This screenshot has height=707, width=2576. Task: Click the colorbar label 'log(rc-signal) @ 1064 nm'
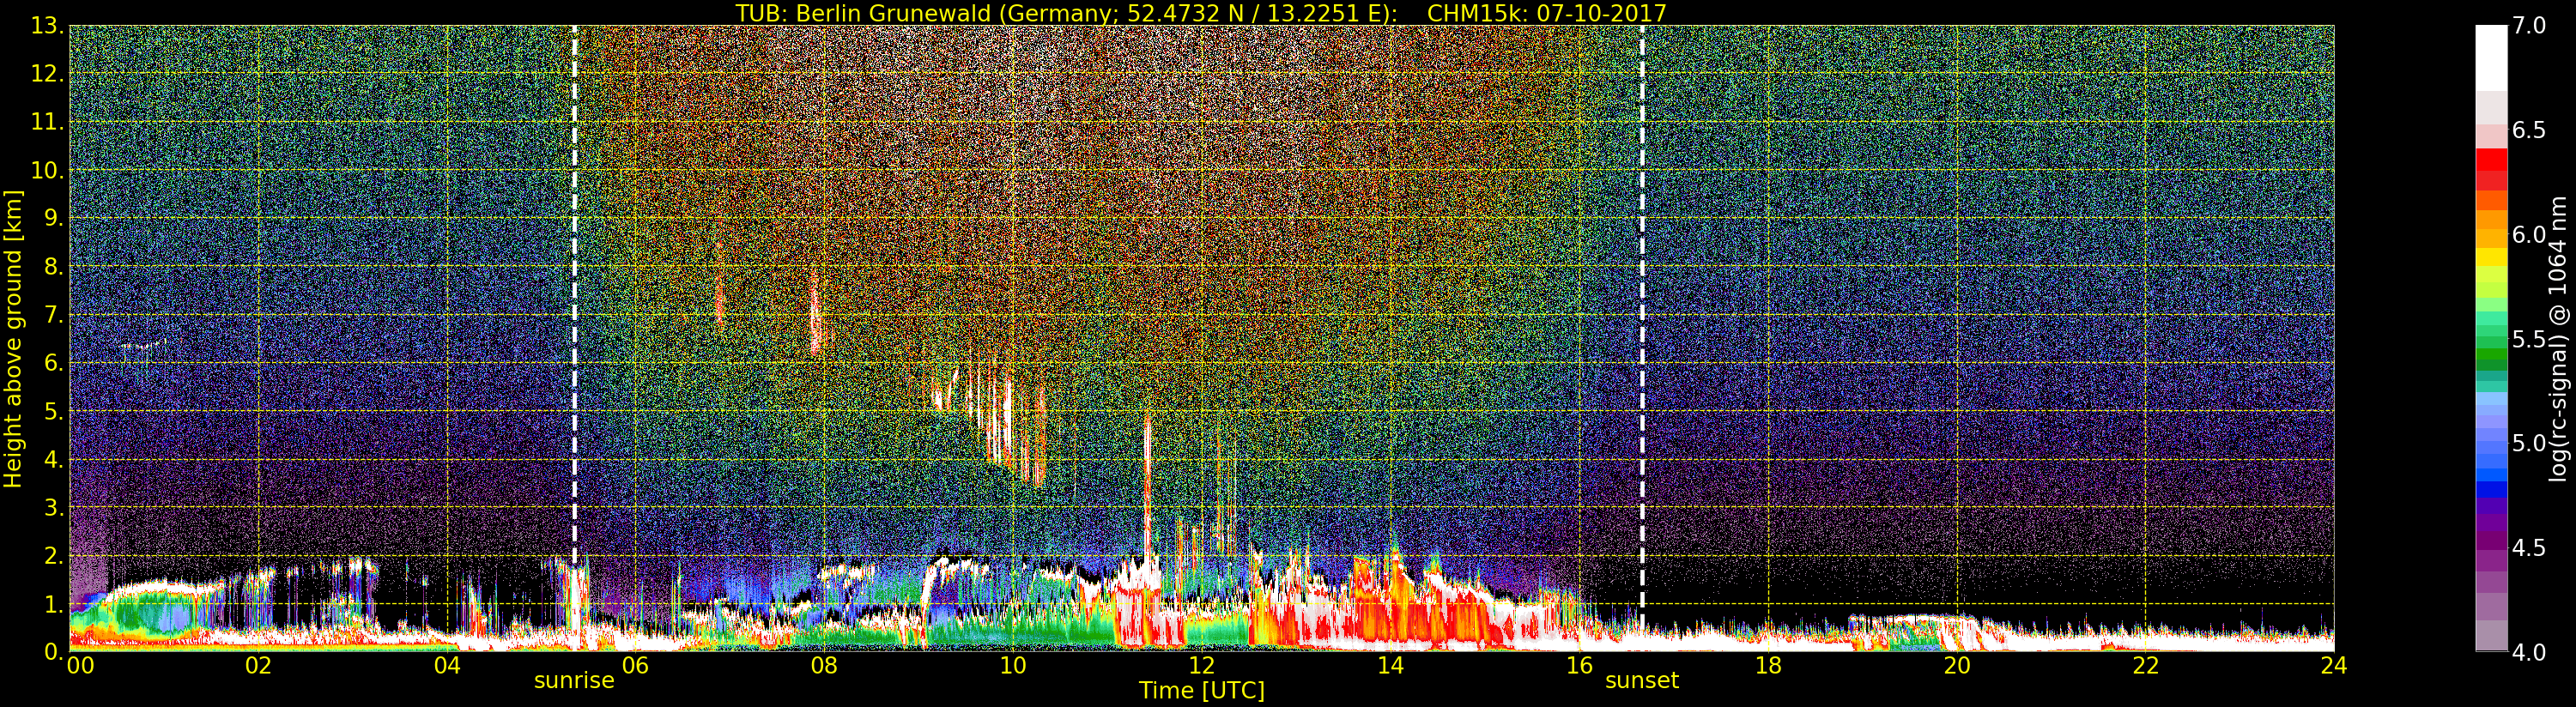coord(2559,339)
